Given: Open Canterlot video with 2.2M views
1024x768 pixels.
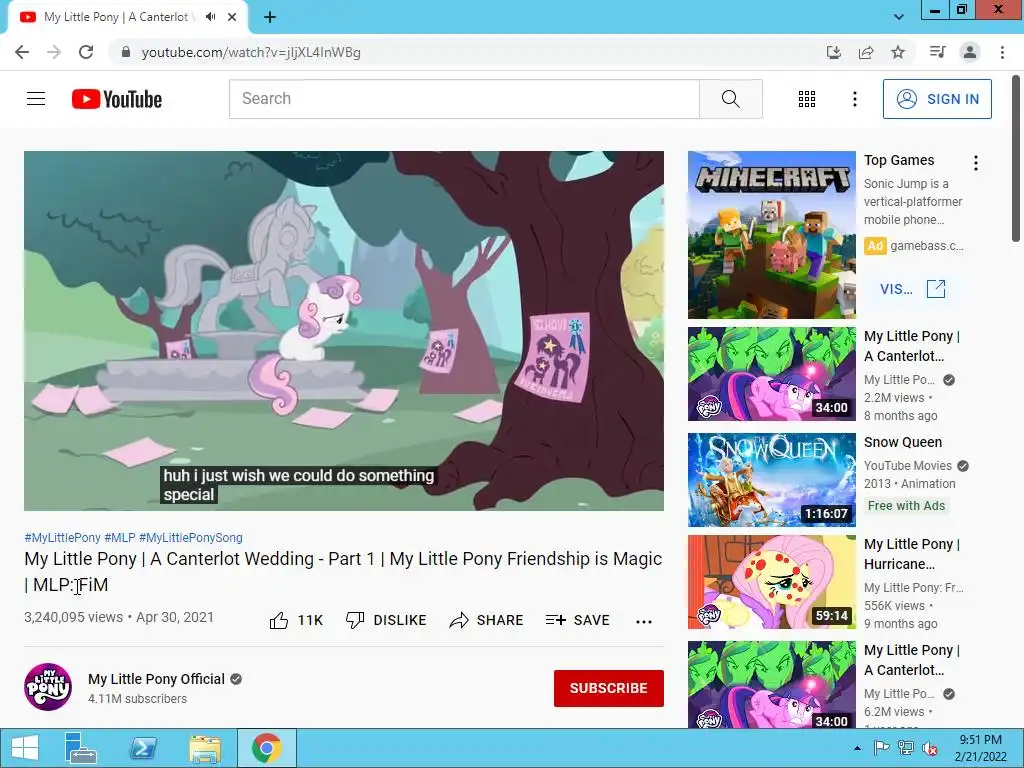Looking at the screenshot, I should tap(771, 374).
